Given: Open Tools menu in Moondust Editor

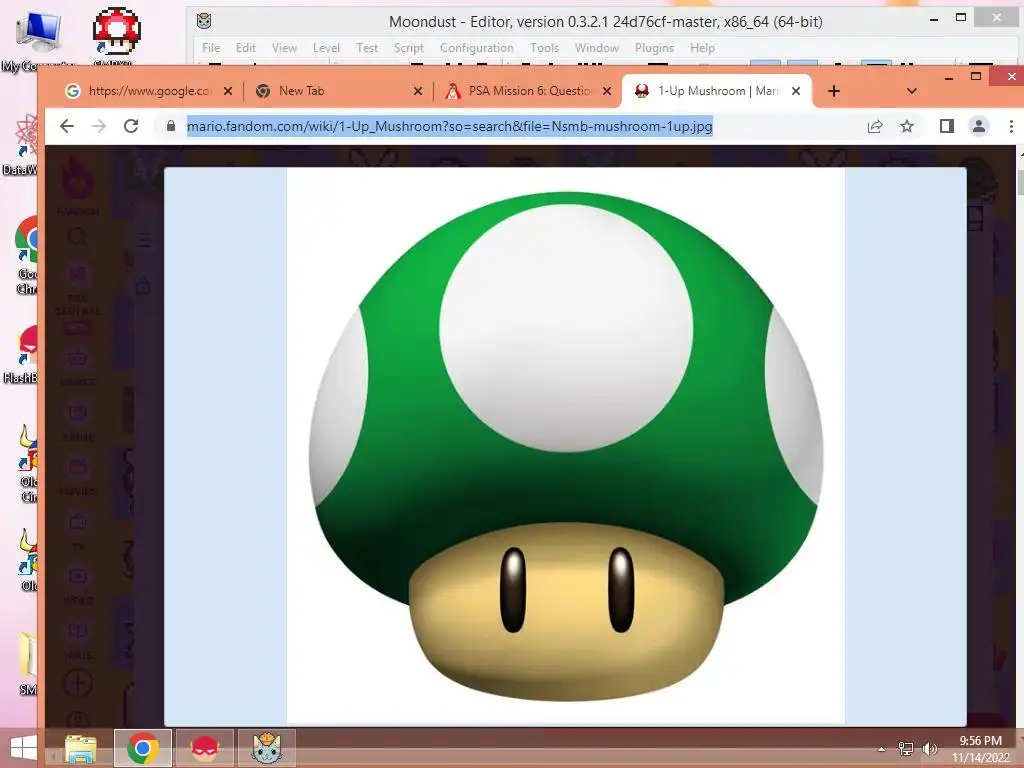Looking at the screenshot, I should (x=544, y=48).
